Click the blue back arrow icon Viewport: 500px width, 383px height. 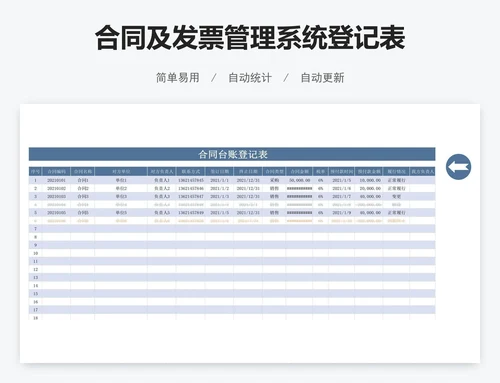click(x=458, y=167)
